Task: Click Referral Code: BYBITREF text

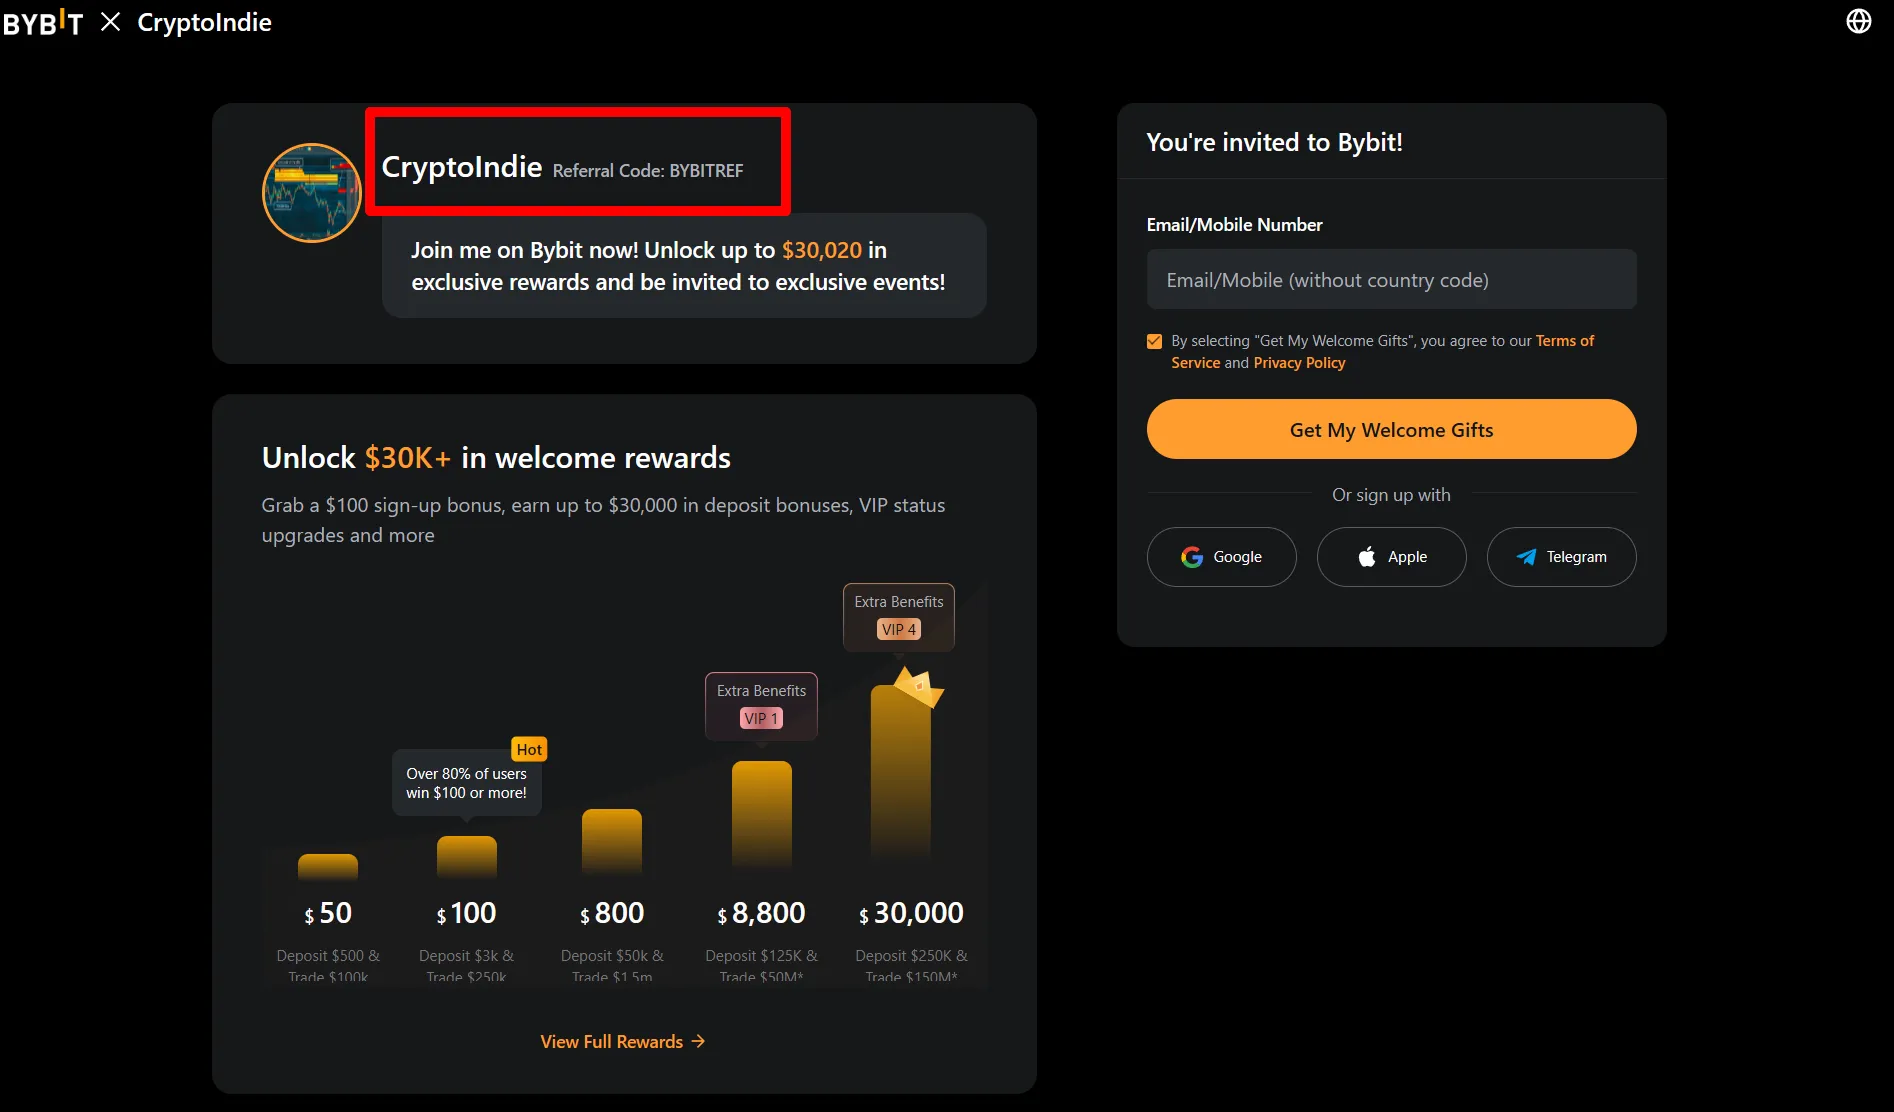Action: point(648,171)
